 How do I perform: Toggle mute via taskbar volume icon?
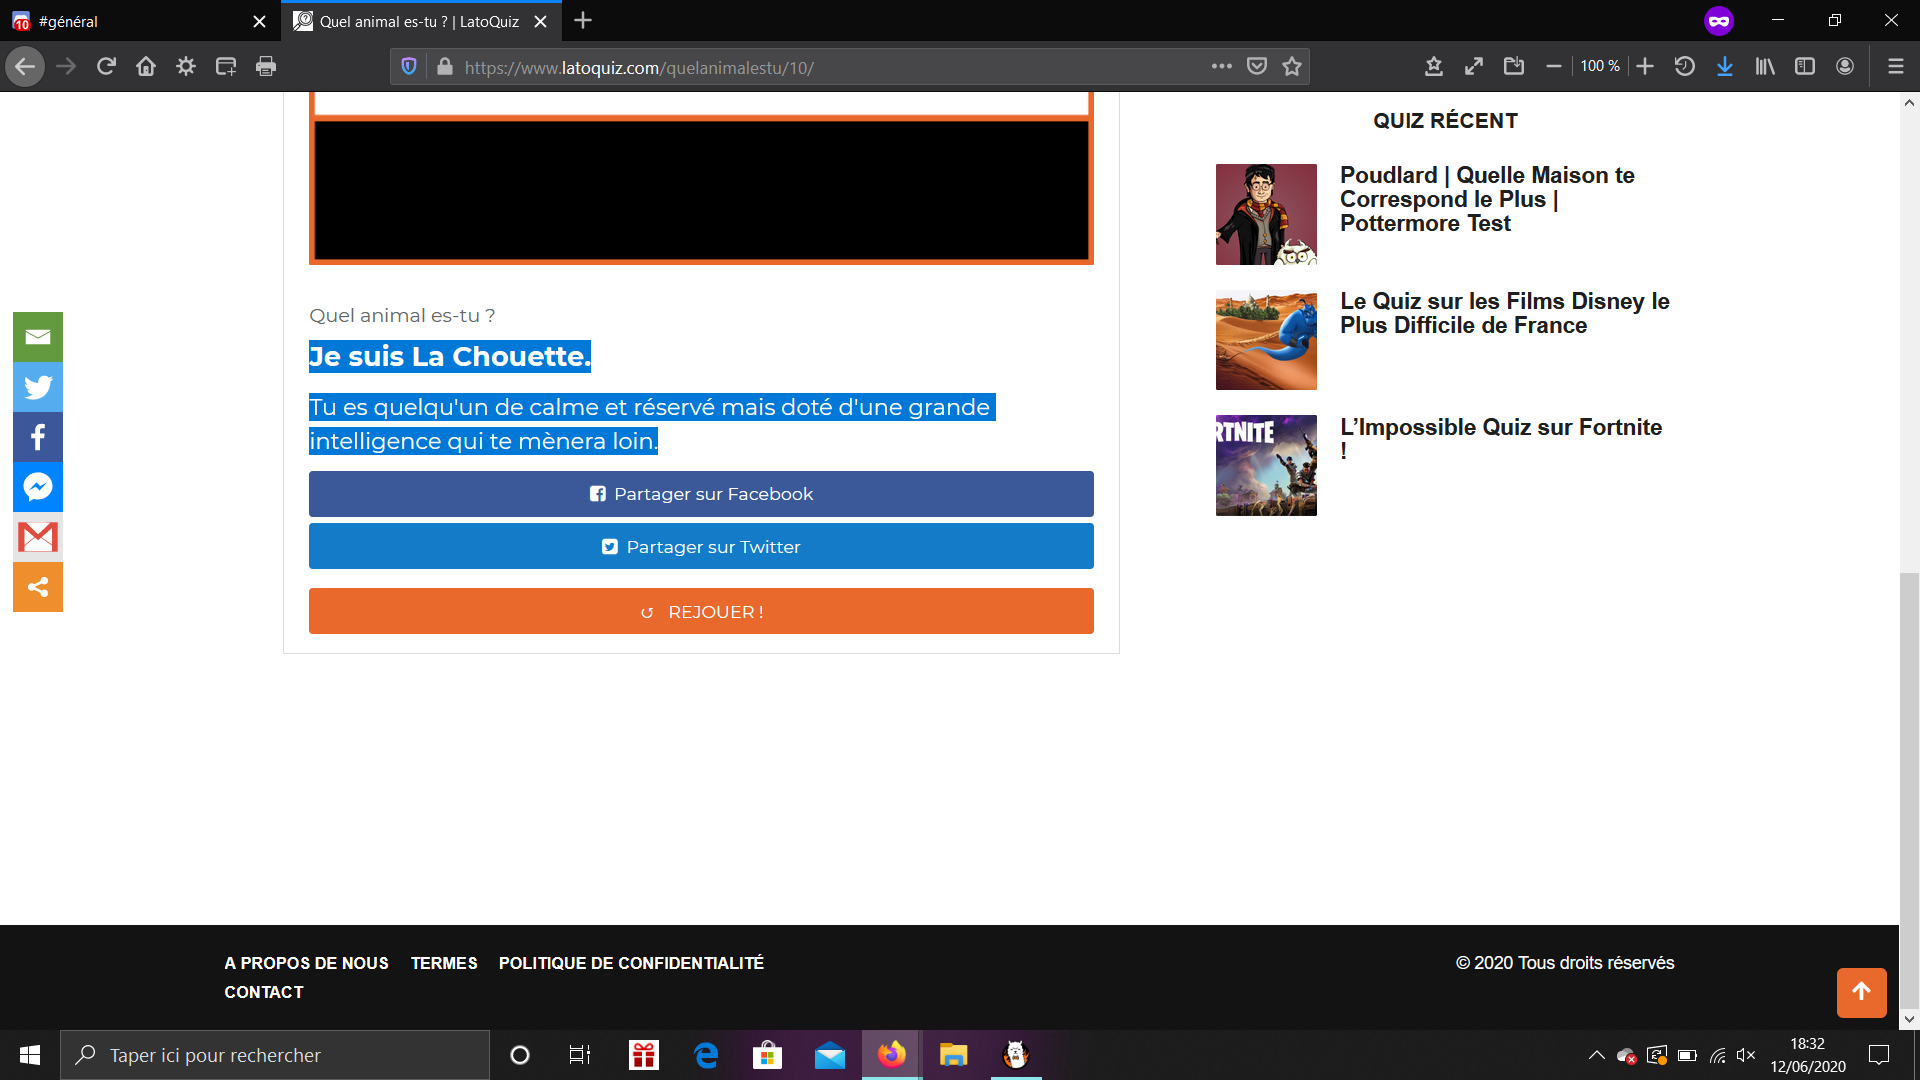pos(1746,1055)
